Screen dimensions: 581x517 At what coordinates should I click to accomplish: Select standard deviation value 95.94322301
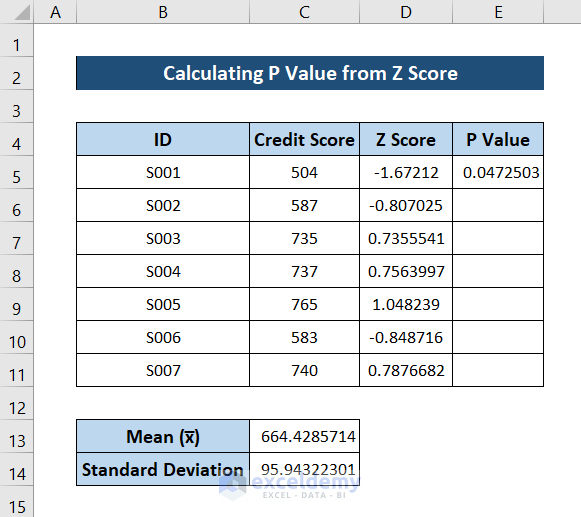[x=304, y=469]
